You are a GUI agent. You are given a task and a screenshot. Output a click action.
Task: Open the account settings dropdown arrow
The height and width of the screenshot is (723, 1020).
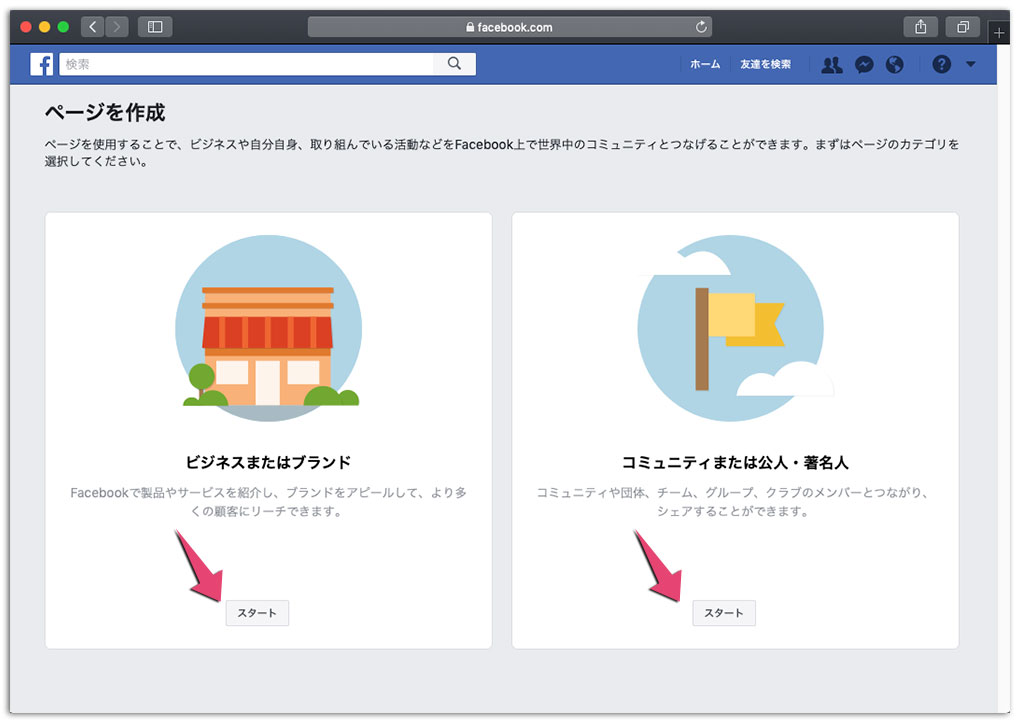[x=968, y=64]
